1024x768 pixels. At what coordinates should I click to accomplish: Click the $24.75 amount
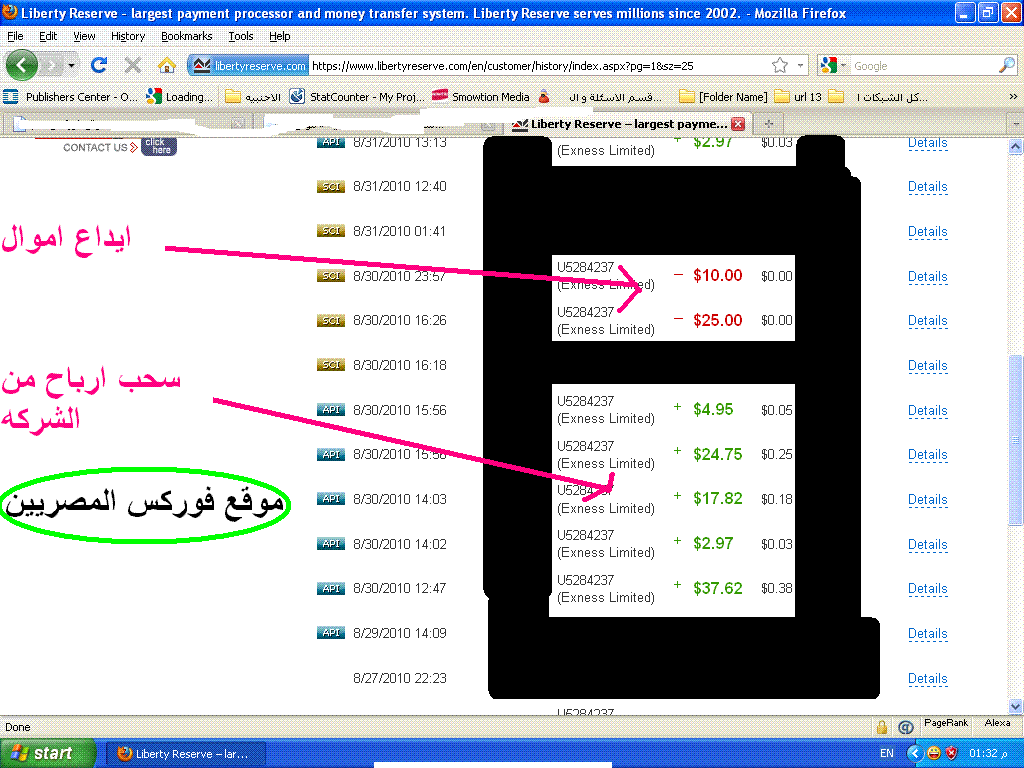point(717,455)
